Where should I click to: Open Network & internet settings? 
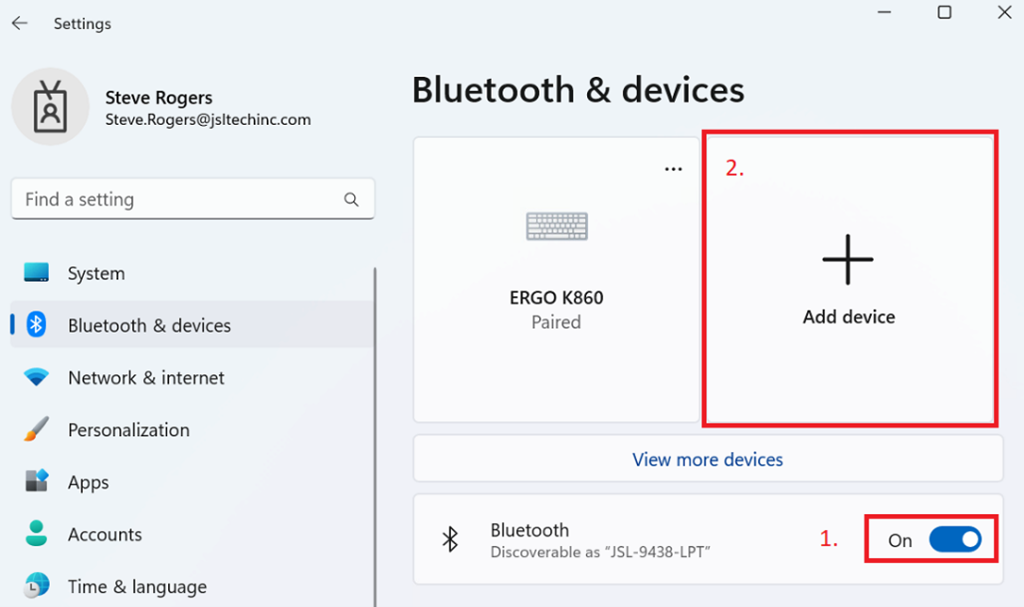coord(146,378)
